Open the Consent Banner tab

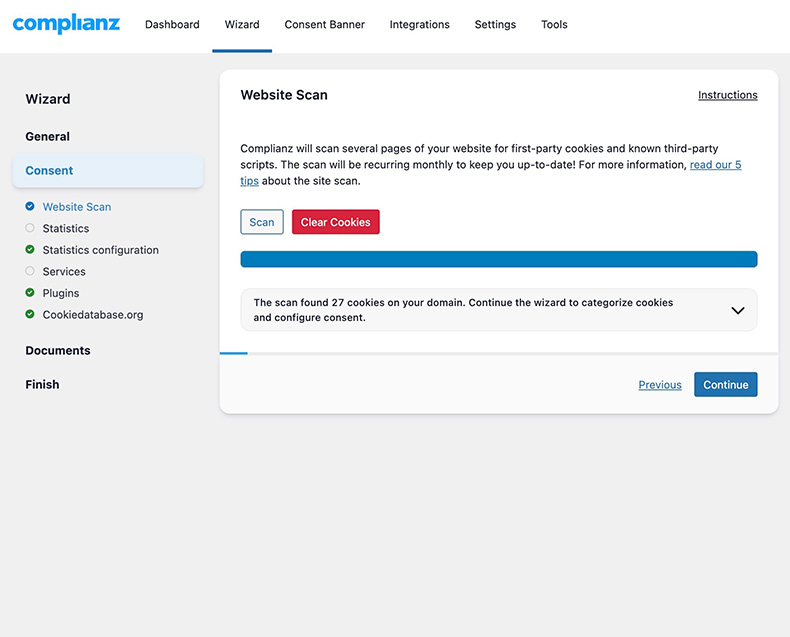[x=324, y=24]
